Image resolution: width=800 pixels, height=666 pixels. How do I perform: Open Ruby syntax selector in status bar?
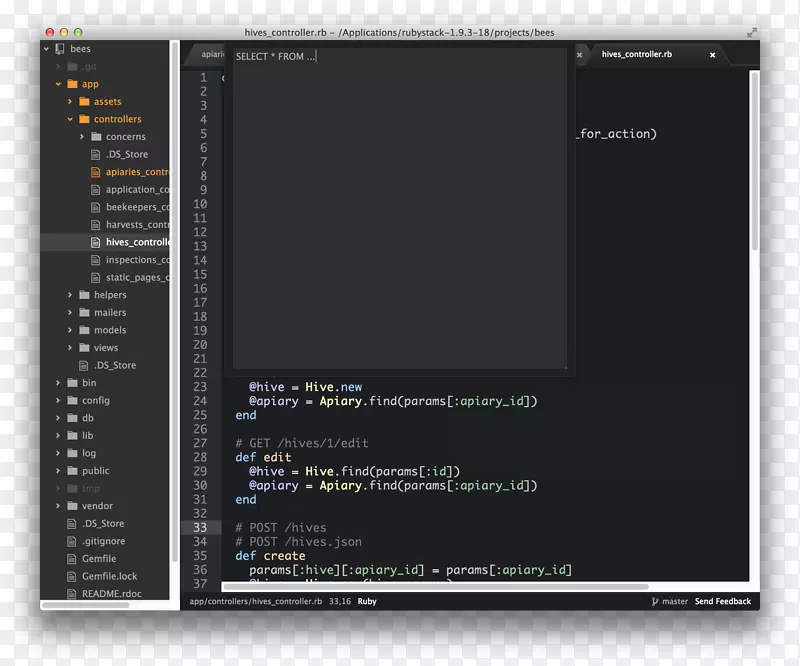click(367, 602)
